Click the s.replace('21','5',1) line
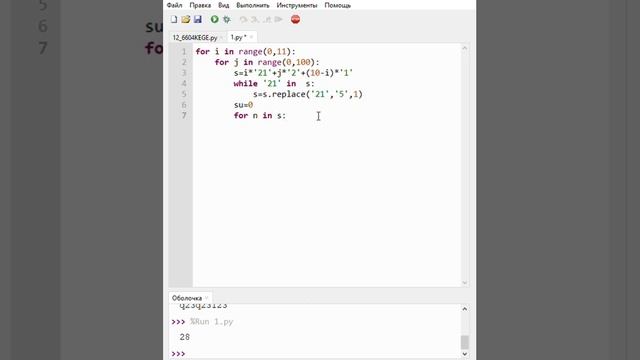The image size is (640, 360). [x=308, y=94]
